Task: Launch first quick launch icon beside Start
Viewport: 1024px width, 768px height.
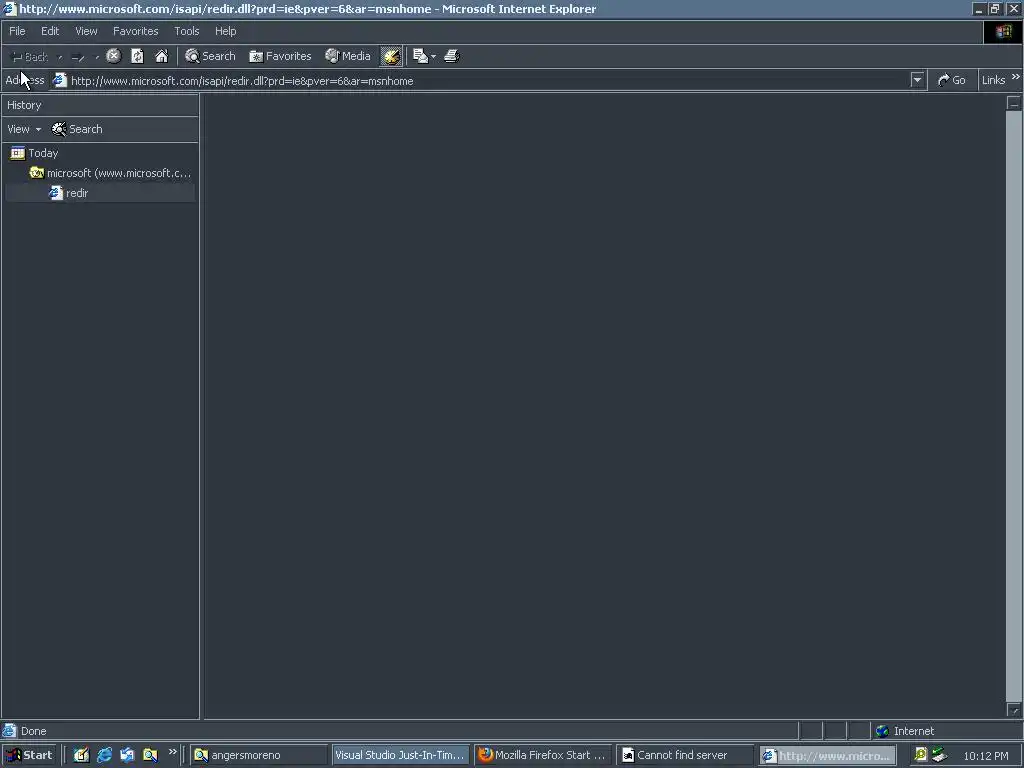Action: 81,756
